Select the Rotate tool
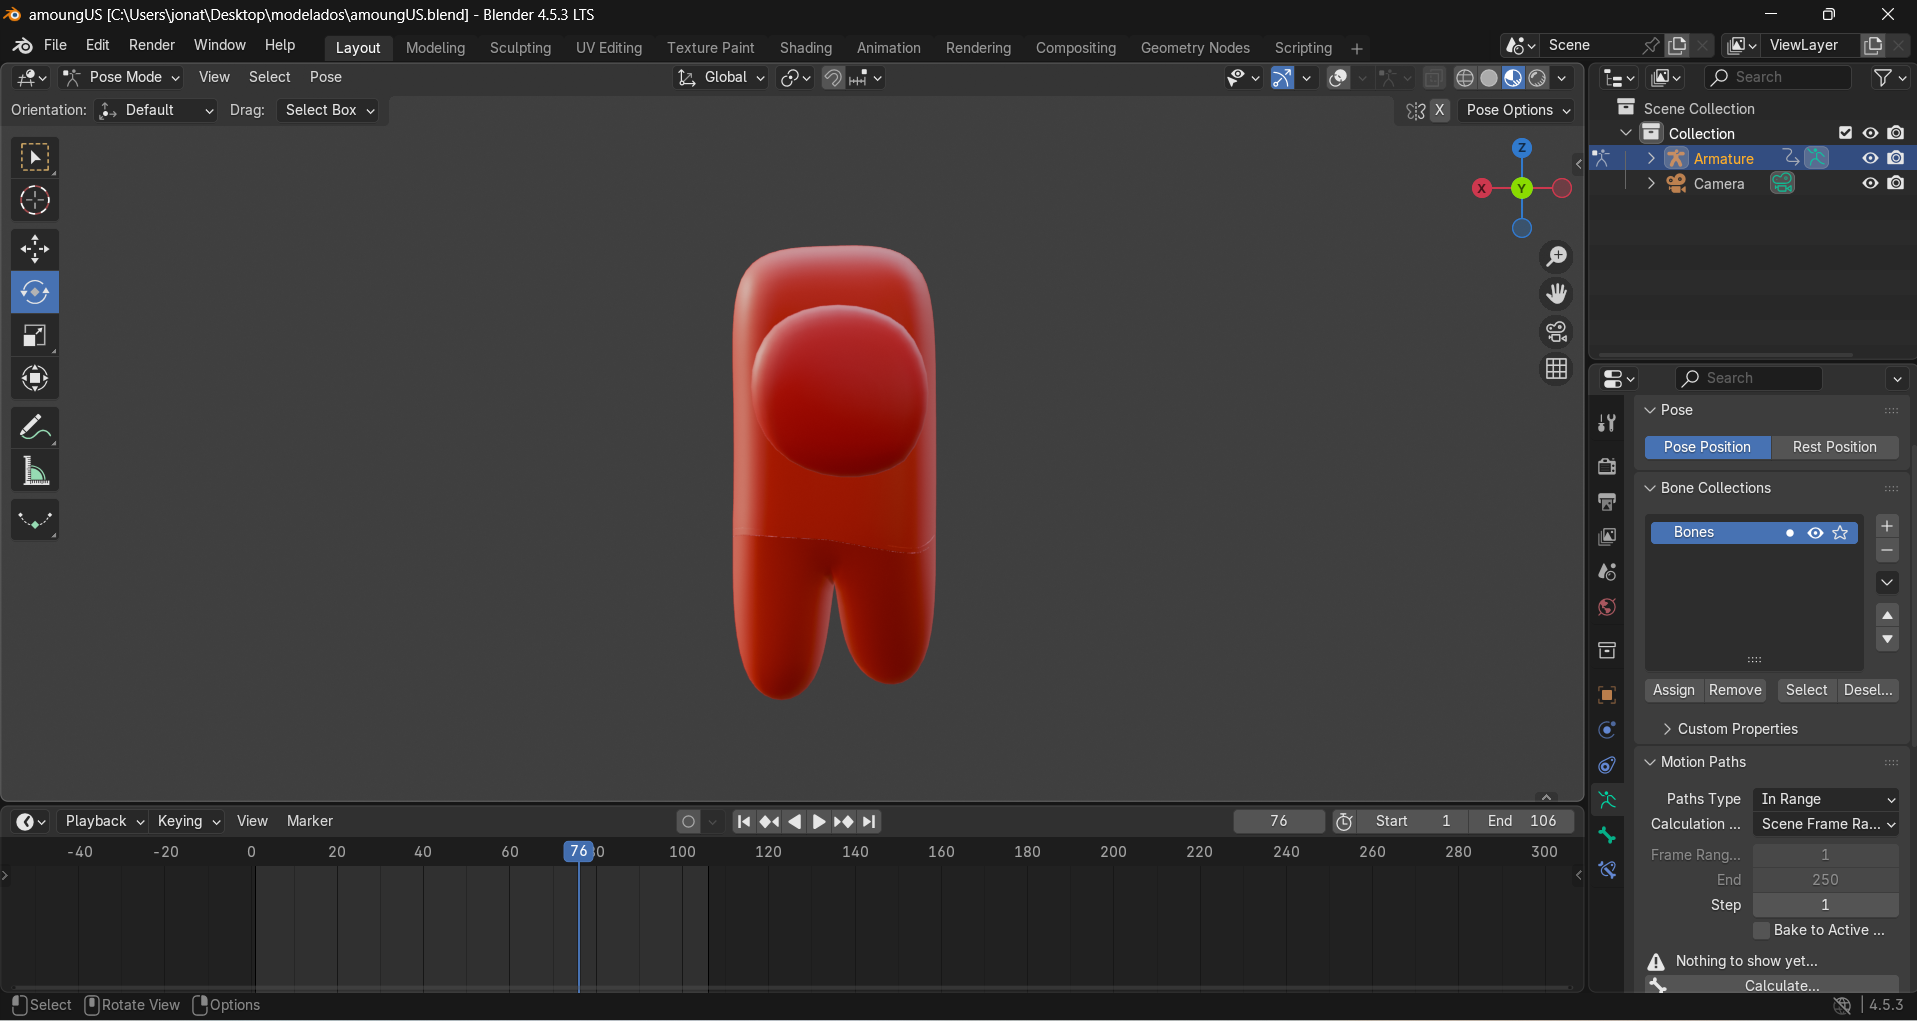Screen dimensions: 1917x1021 (34, 292)
